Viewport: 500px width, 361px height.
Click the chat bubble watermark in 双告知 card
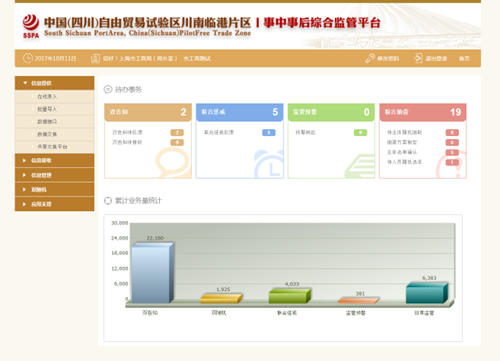173,163
